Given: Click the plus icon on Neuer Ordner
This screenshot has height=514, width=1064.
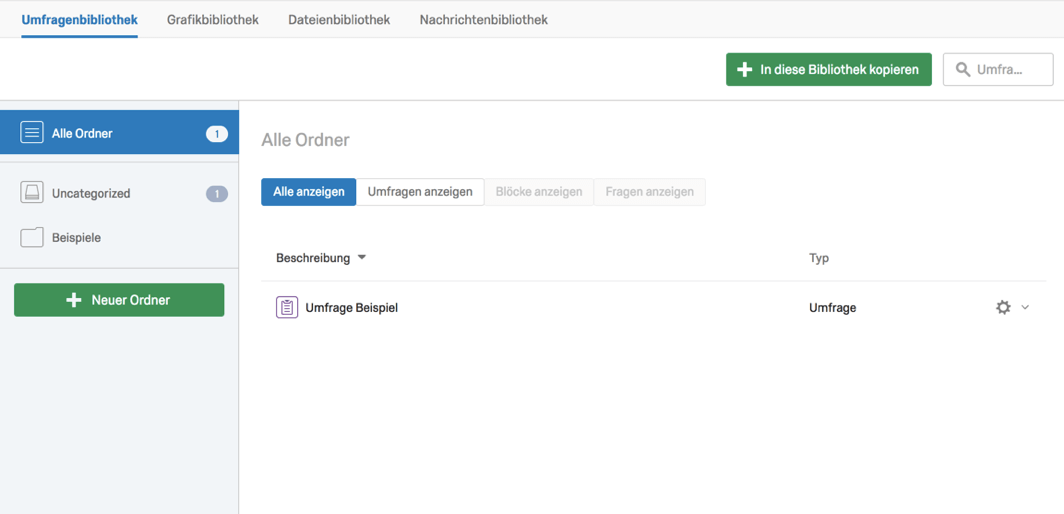Looking at the screenshot, I should [x=74, y=299].
